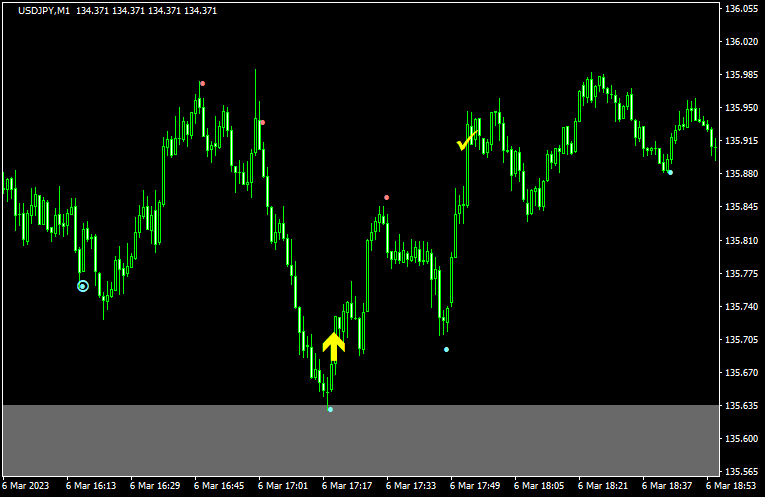The width and height of the screenshot is (765, 497).
Task: Select the cyan ringed circle marker
Action: click(83, 286)
